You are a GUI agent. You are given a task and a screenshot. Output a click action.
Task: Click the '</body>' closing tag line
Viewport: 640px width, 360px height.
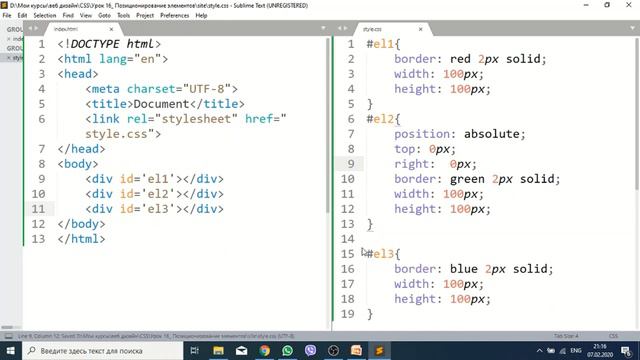[81, 224]
